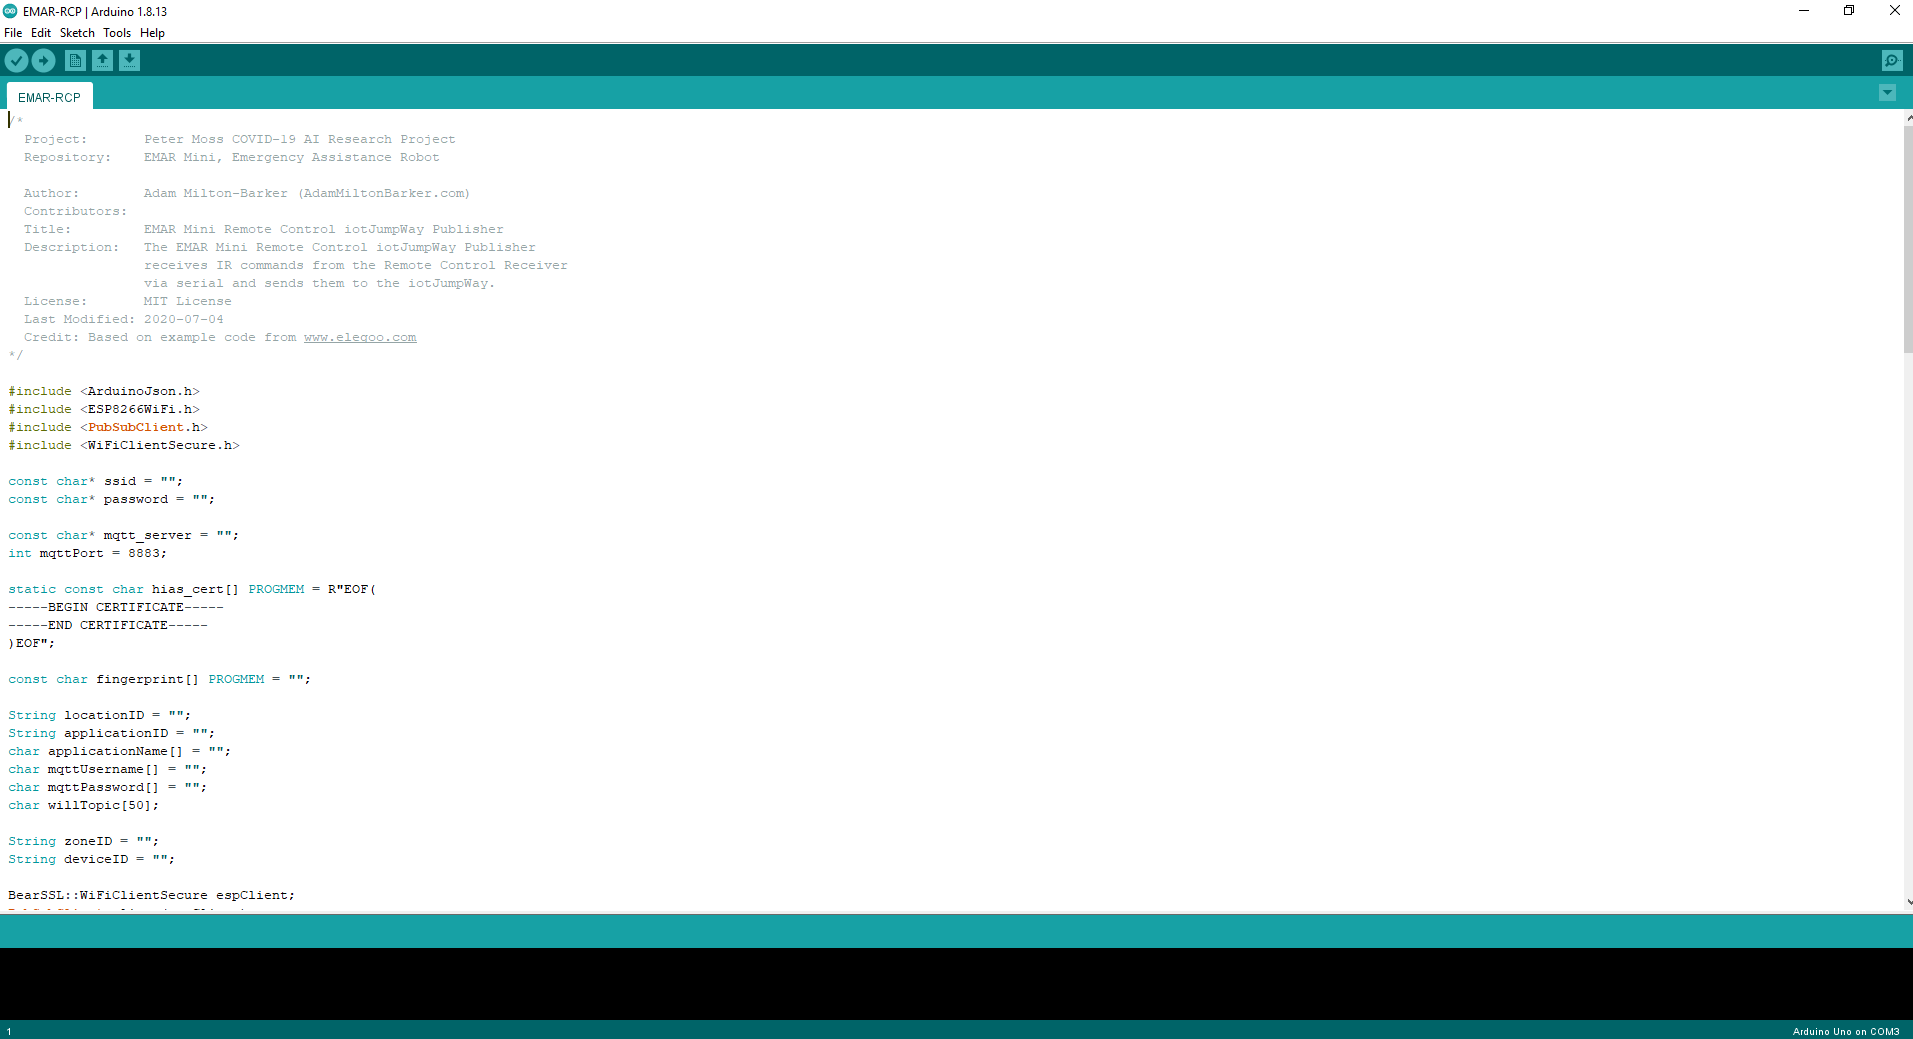Open the Tools menu
The image size is (1913, 1039).
pos(117,33)
